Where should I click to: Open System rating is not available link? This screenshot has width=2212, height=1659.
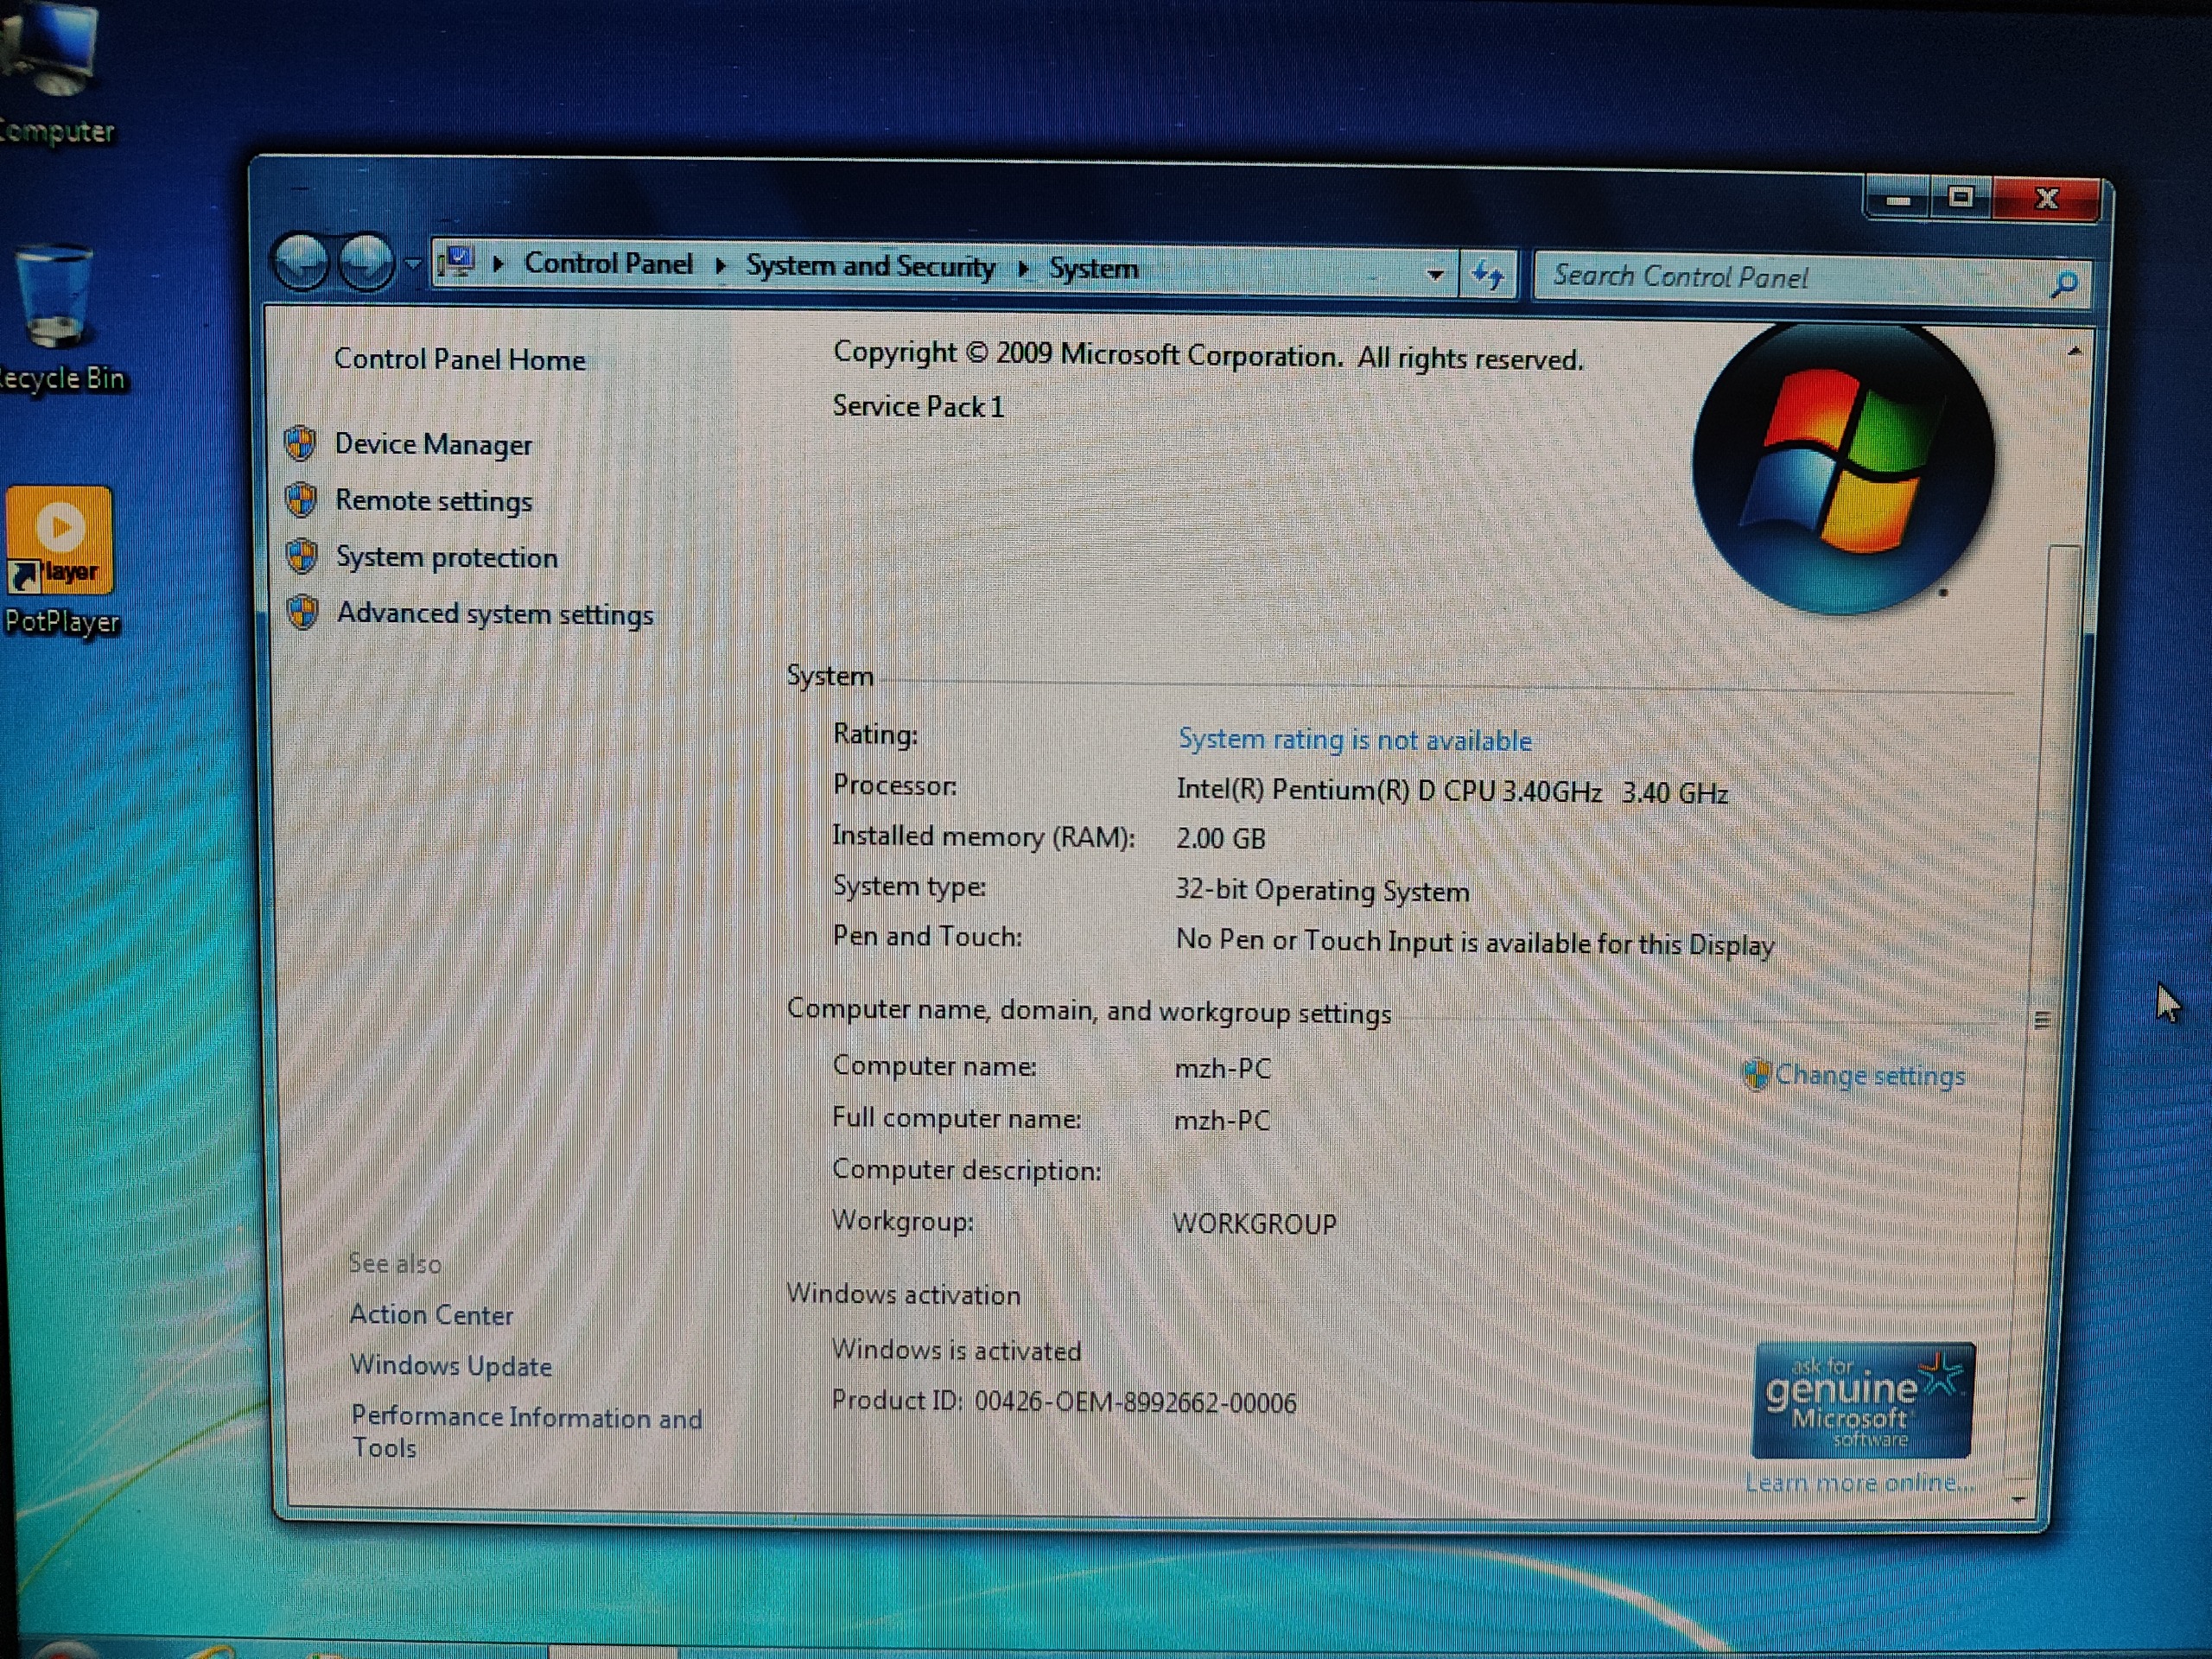[x=1354, y=740]
